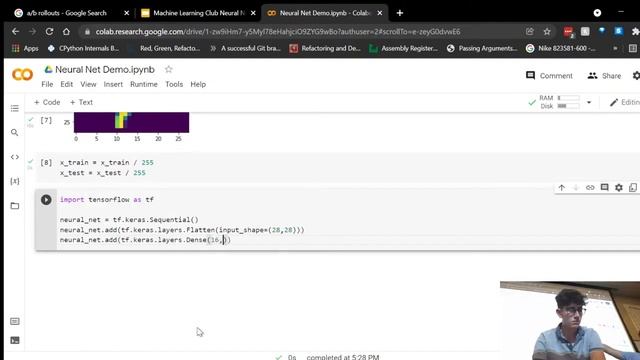Go to browser home page

click(x=66, y=31)
